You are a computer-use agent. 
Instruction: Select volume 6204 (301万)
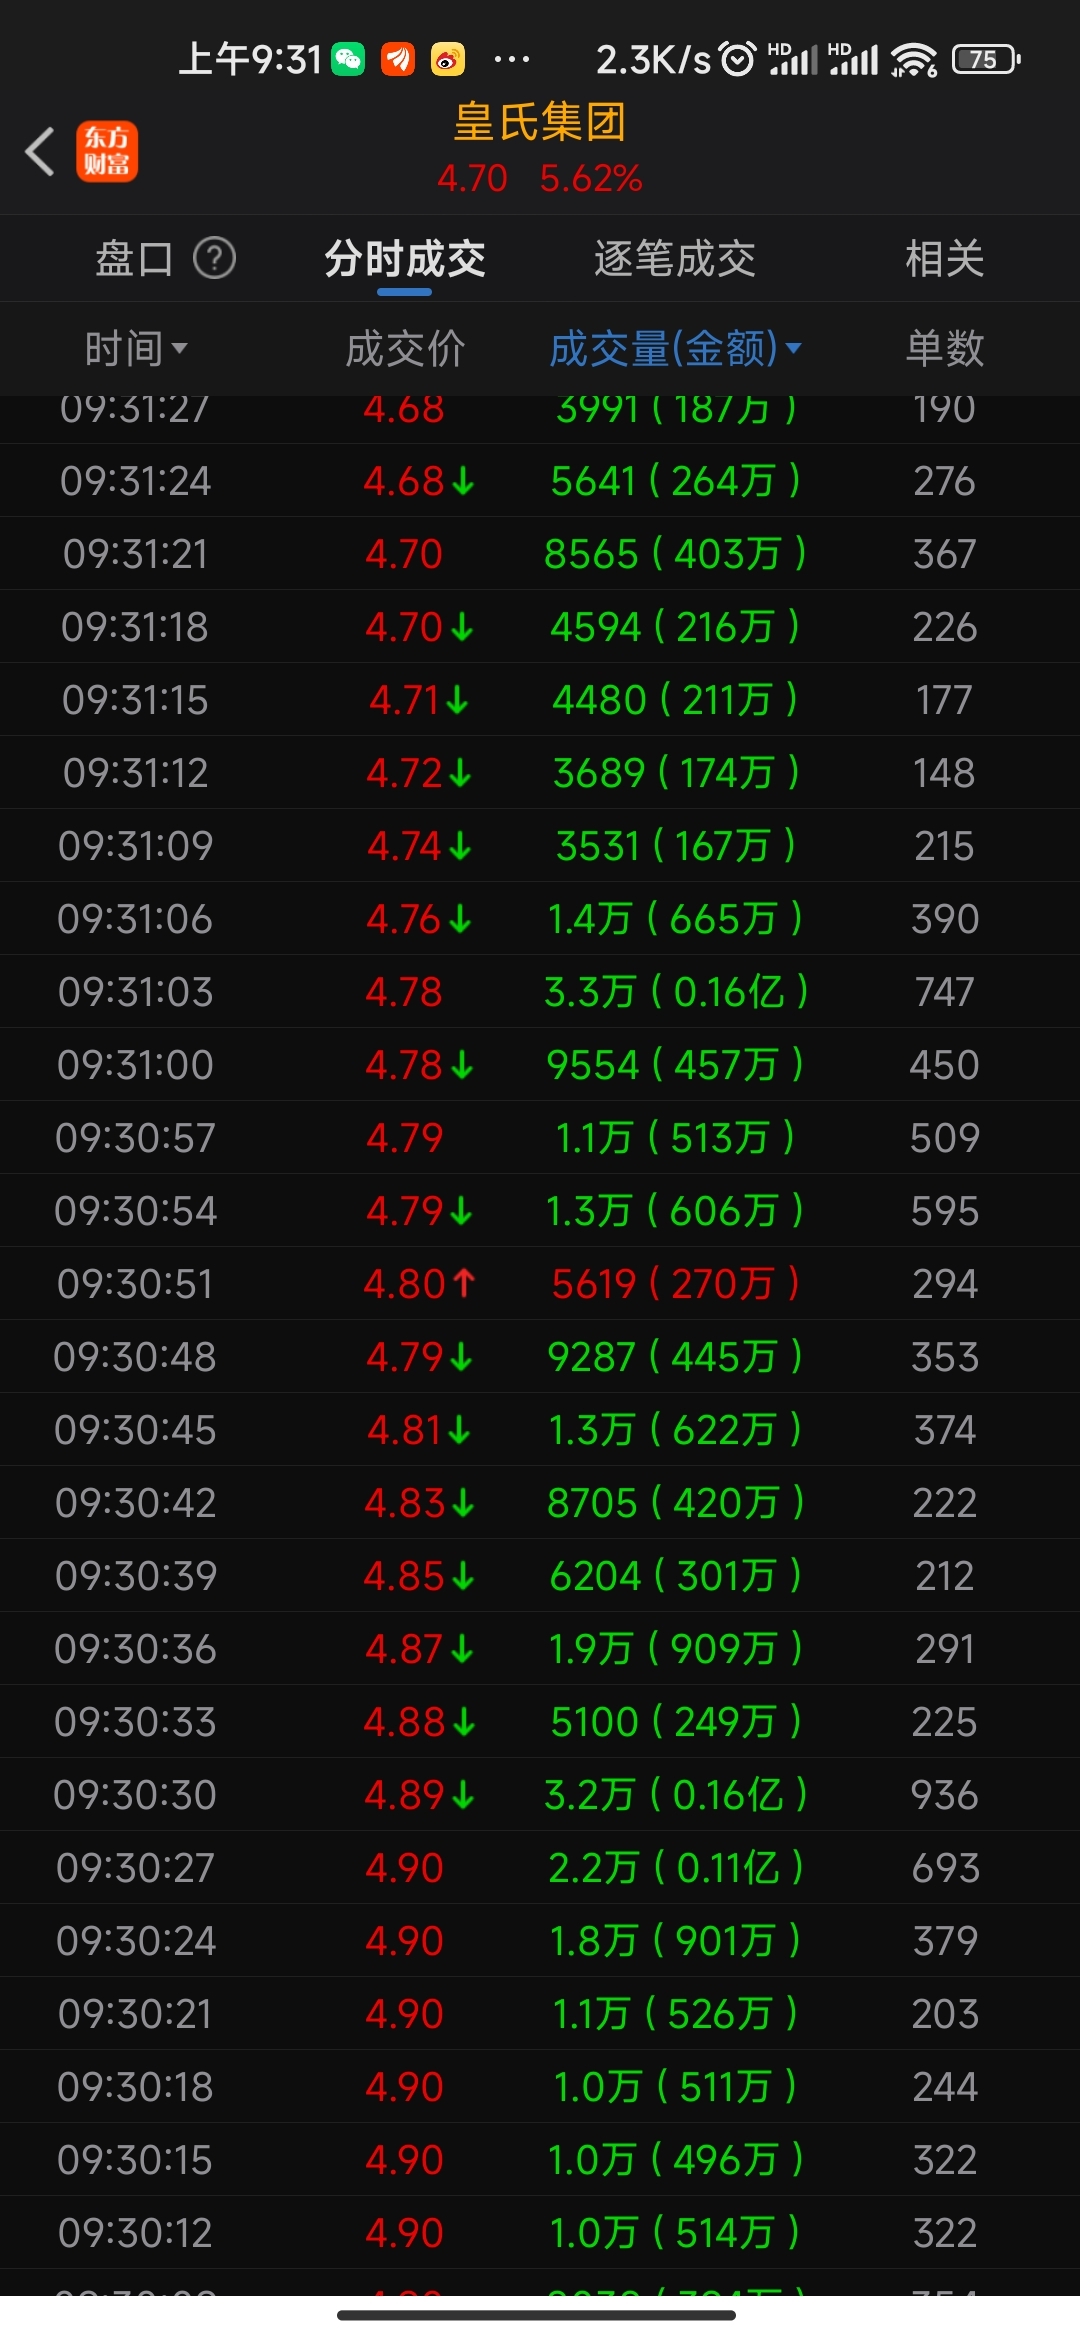tap(675, 1576)
